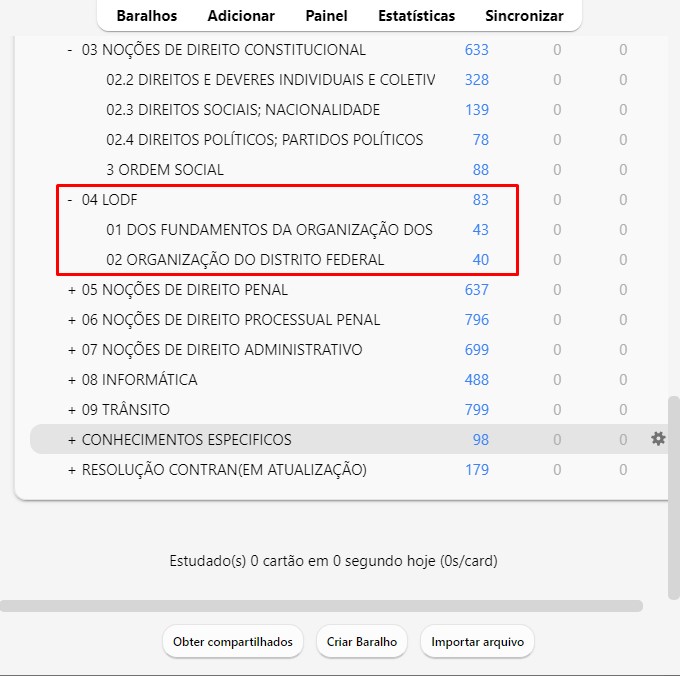Expand the RESOLUÇÃO CONTRAN deck
The width and height of the screenshot is (680, 676).
pos(72,470)
